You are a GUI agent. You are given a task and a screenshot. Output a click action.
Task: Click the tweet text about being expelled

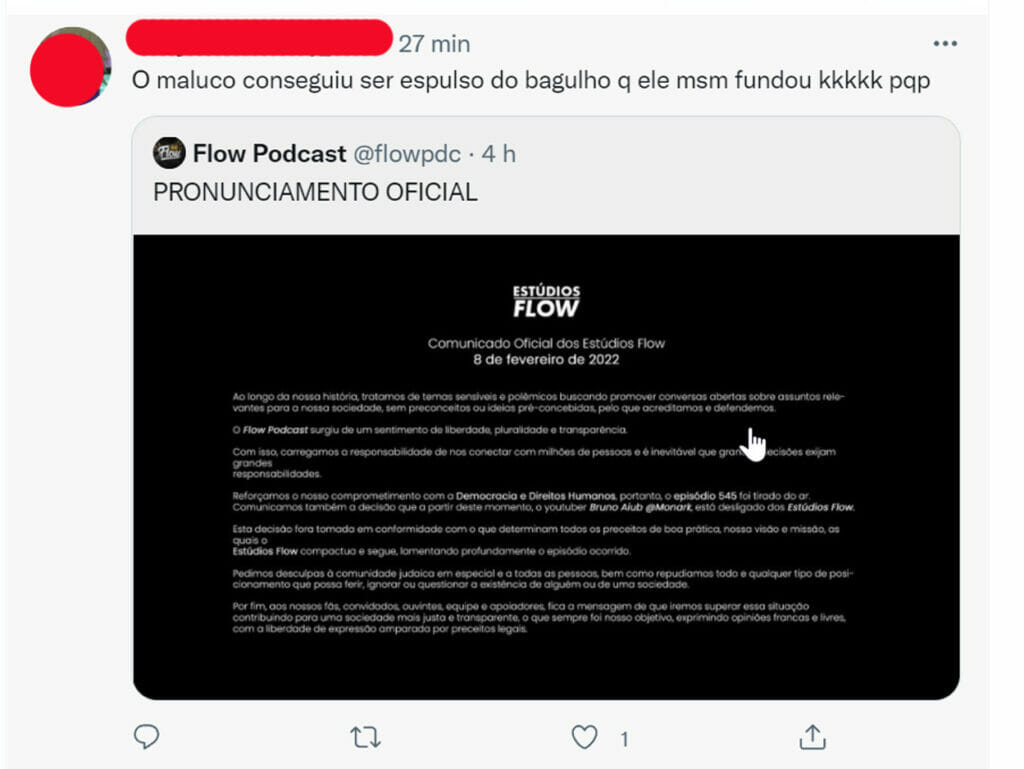pos(531,80)
